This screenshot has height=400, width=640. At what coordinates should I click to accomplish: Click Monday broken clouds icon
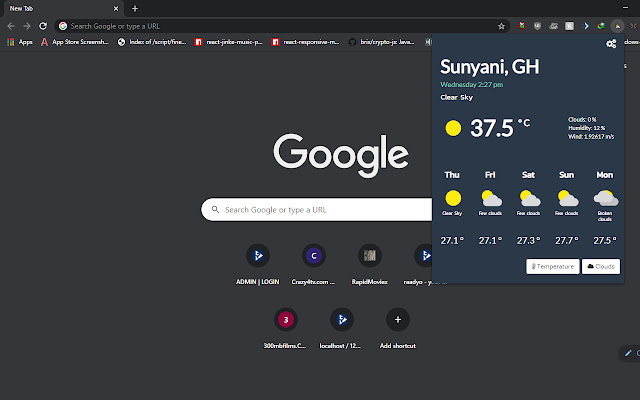(x=606, y=198)
